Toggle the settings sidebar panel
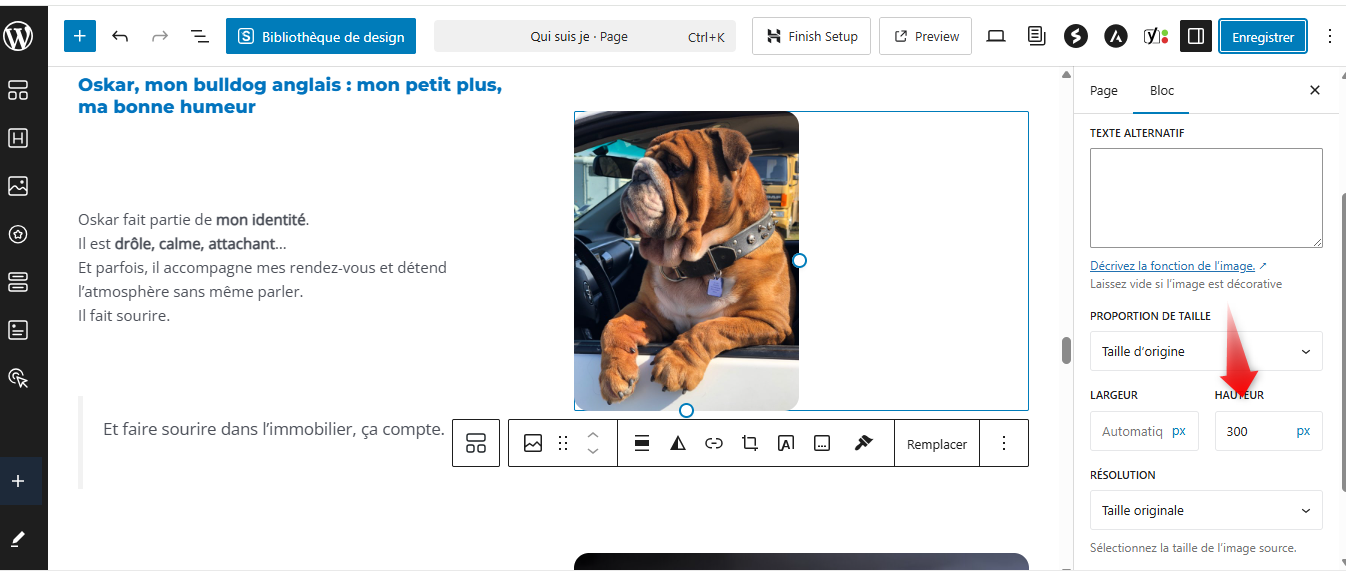The height and width of the screenshot is (572, 1346). coord(1195,36)
